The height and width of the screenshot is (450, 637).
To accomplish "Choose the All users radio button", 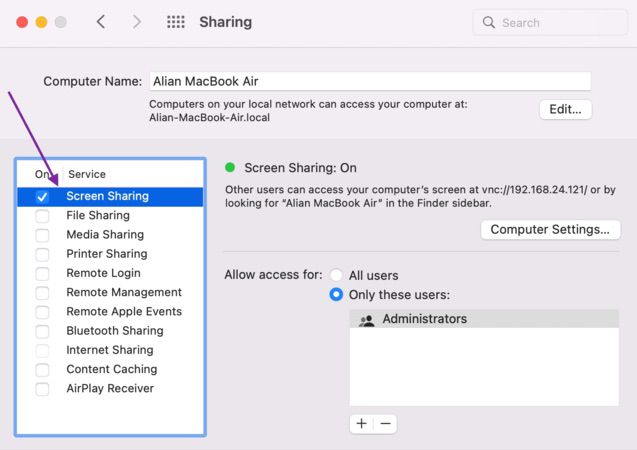I will (336, 275).
